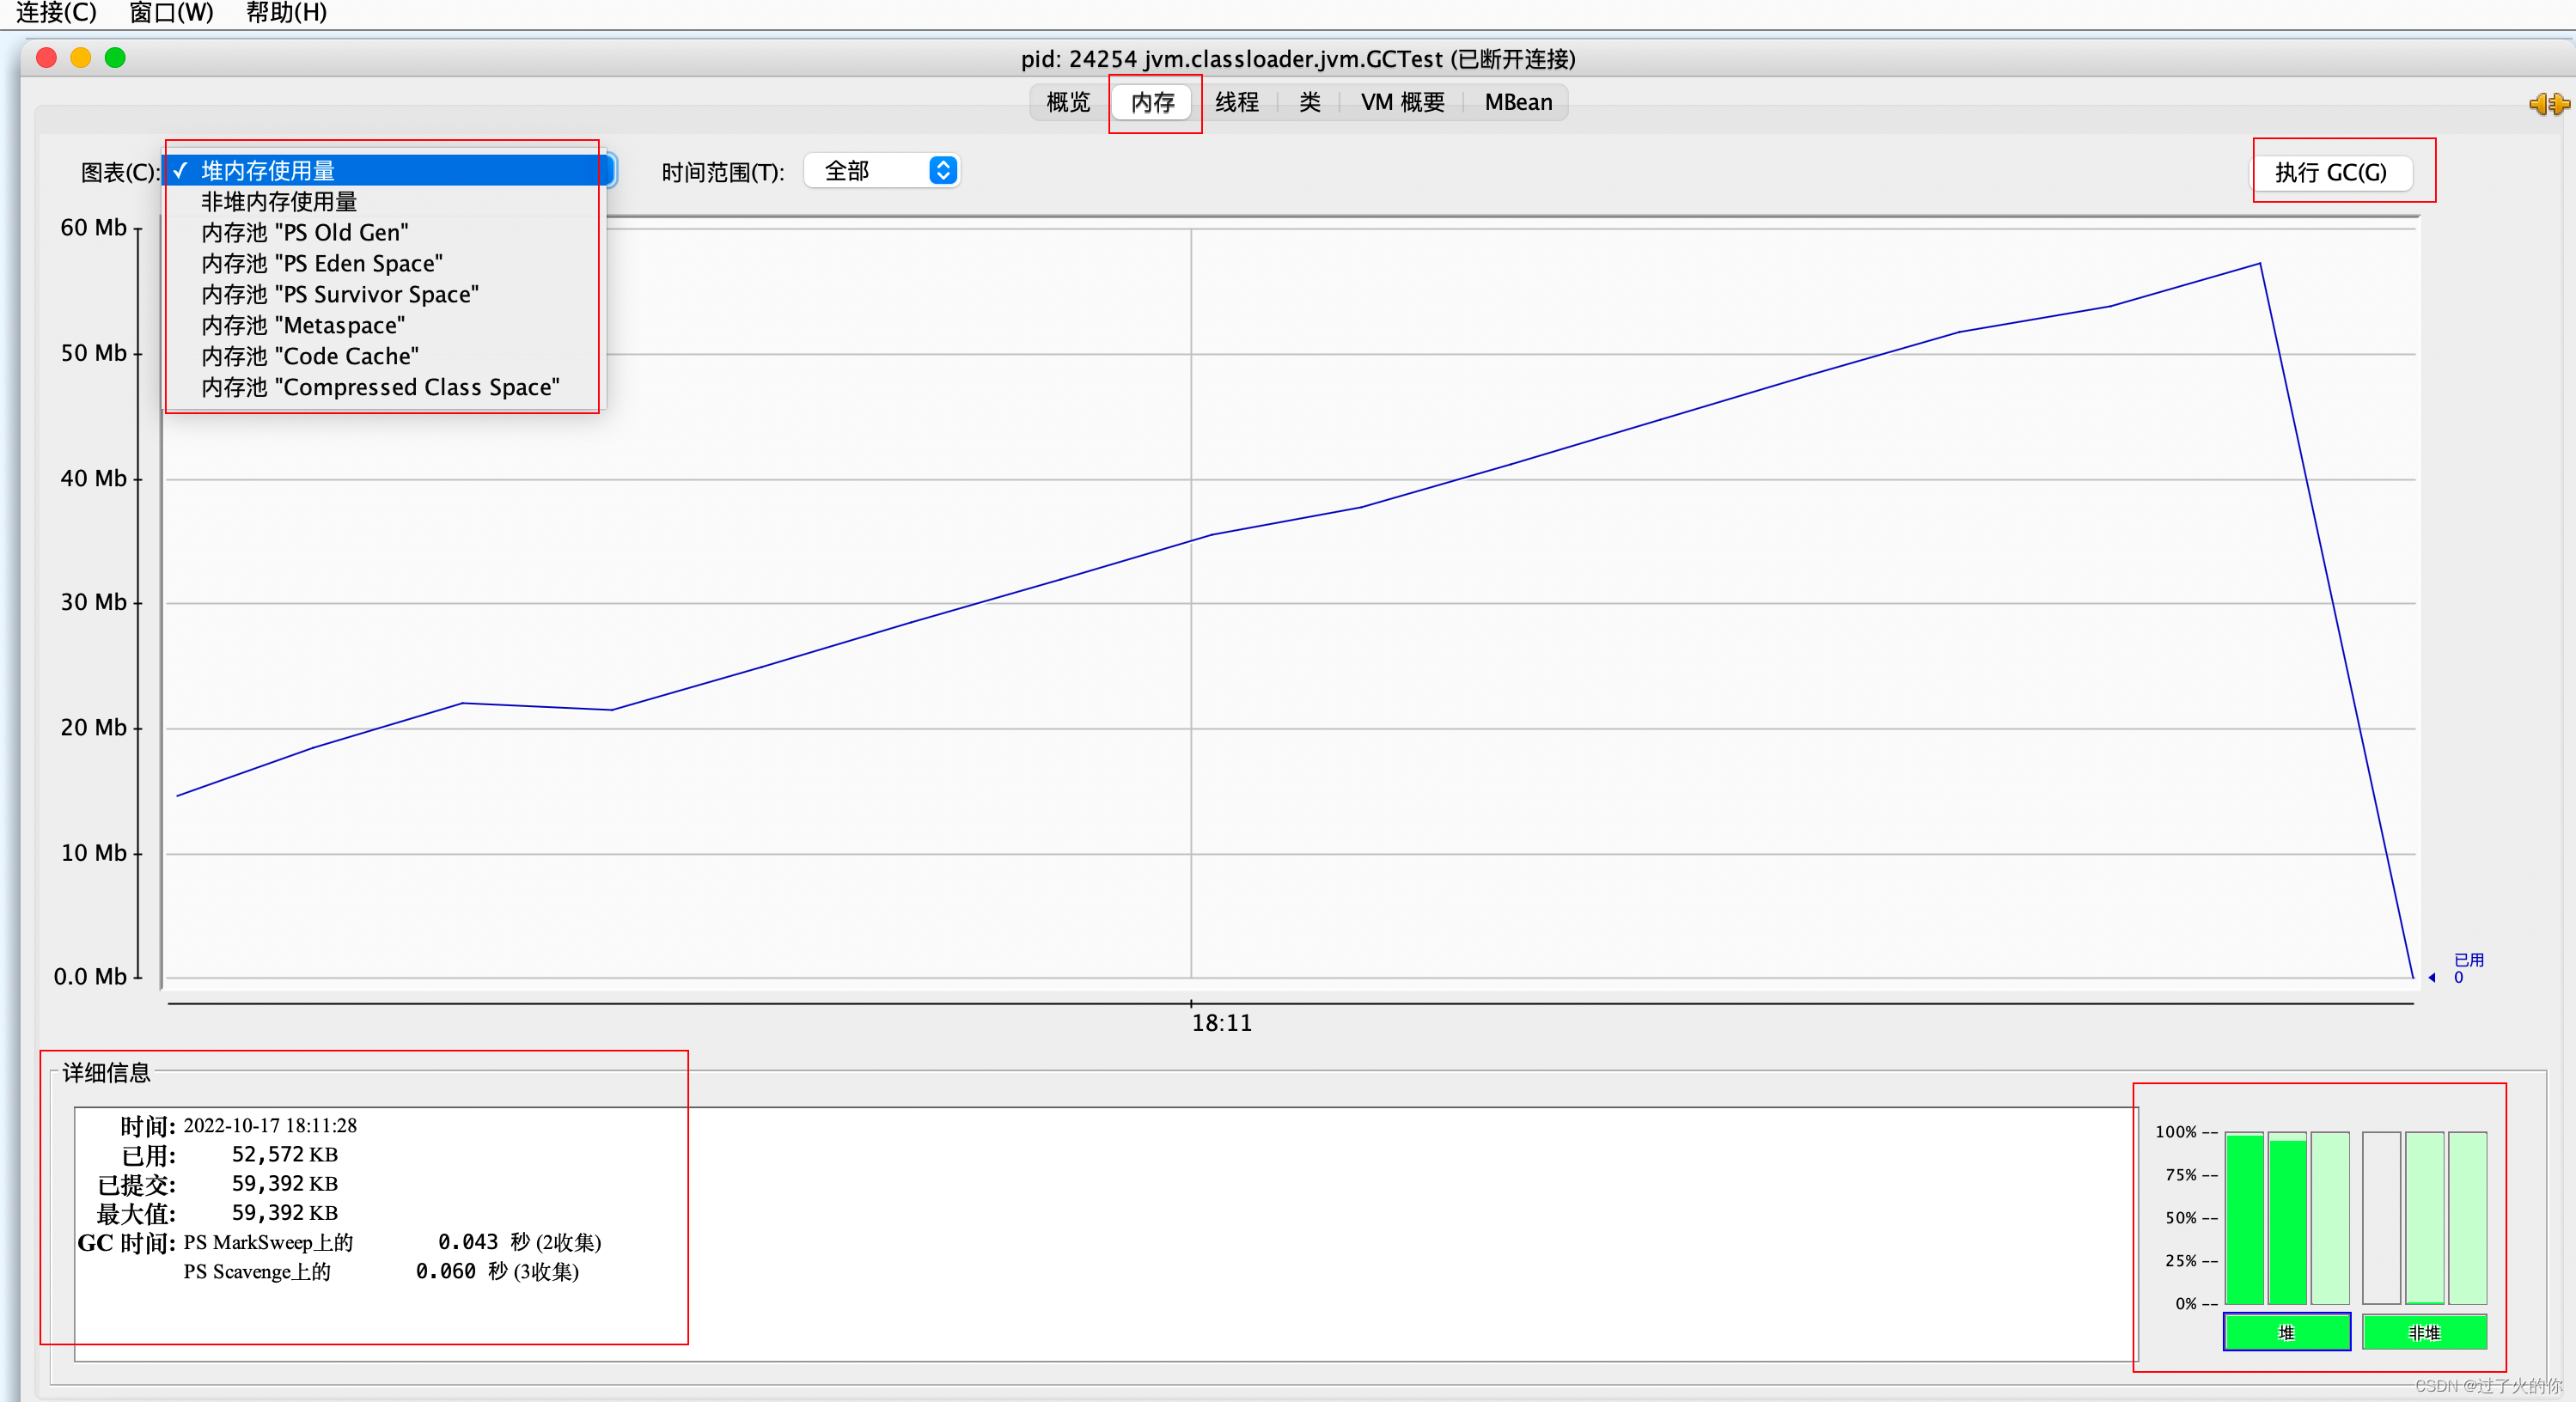
Task: Open the 连接(C) menu
Action: tap(56, 12)
